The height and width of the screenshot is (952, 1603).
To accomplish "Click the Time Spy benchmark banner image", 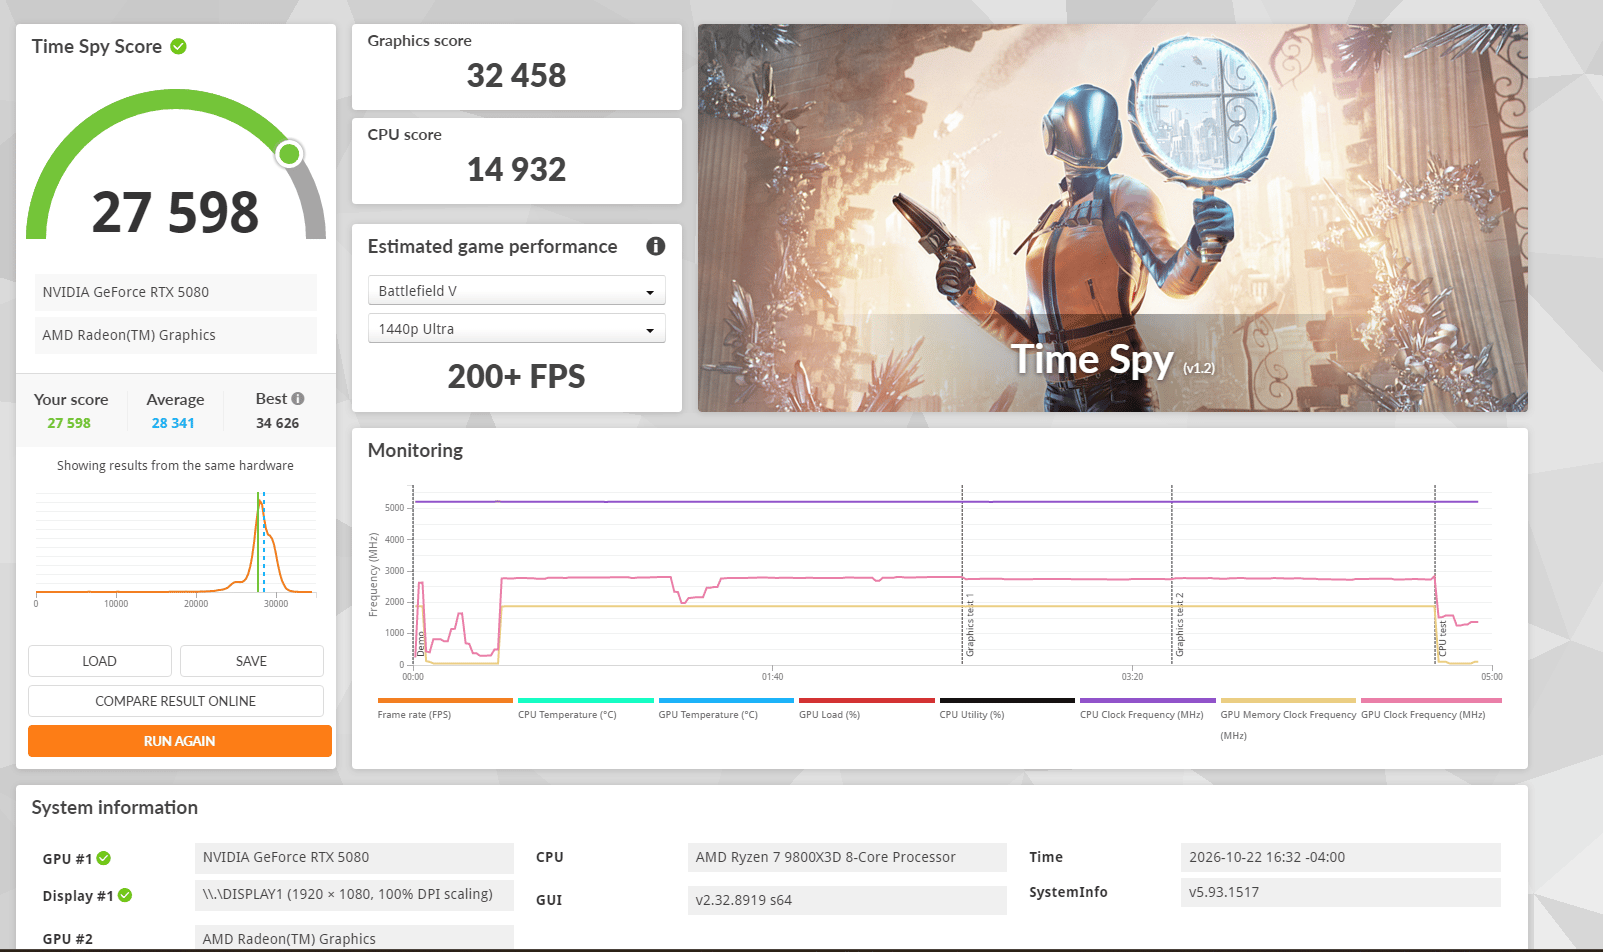I will click(1113, 218).
